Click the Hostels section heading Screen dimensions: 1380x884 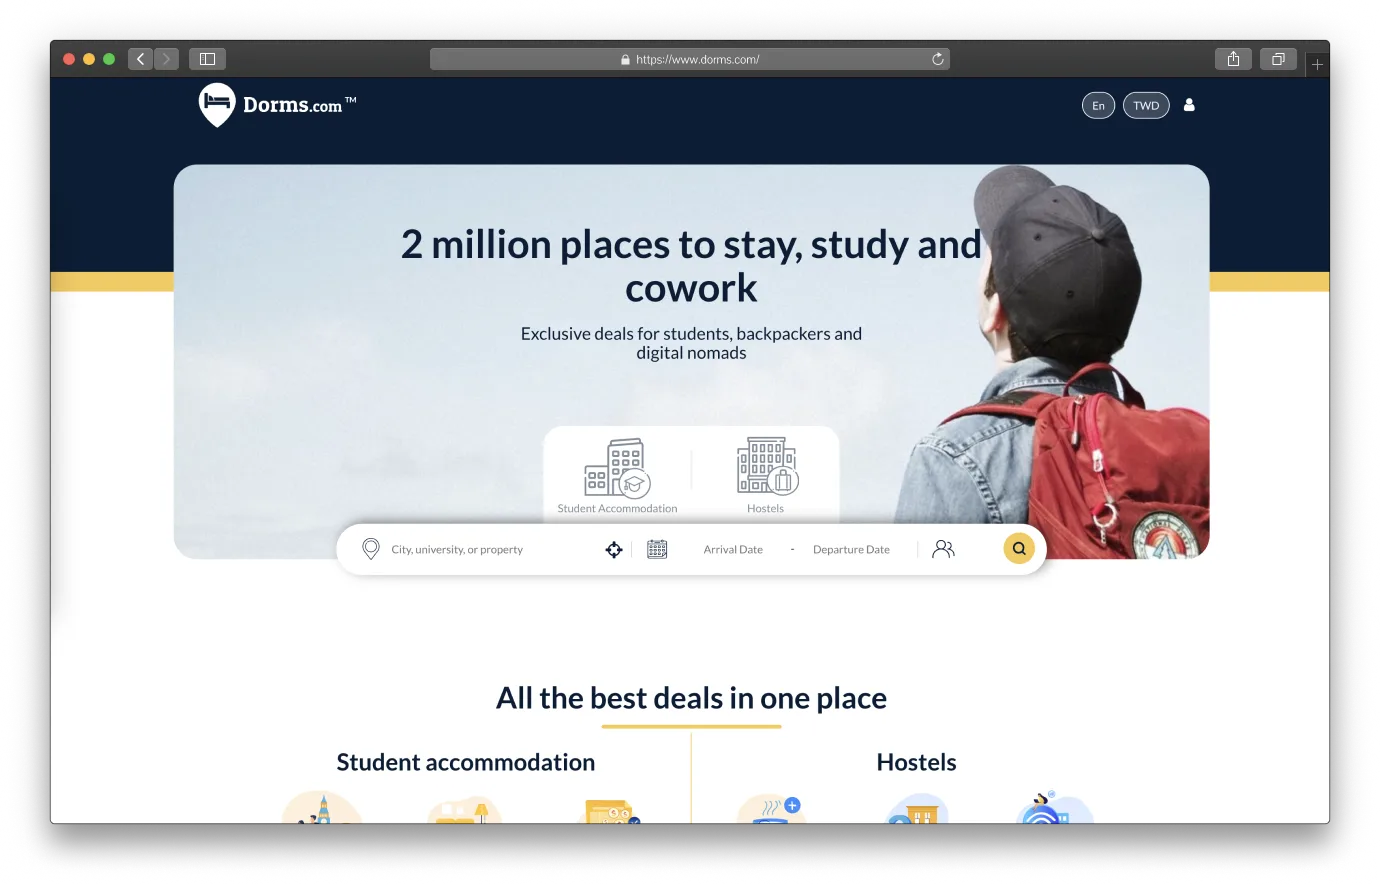916,762
